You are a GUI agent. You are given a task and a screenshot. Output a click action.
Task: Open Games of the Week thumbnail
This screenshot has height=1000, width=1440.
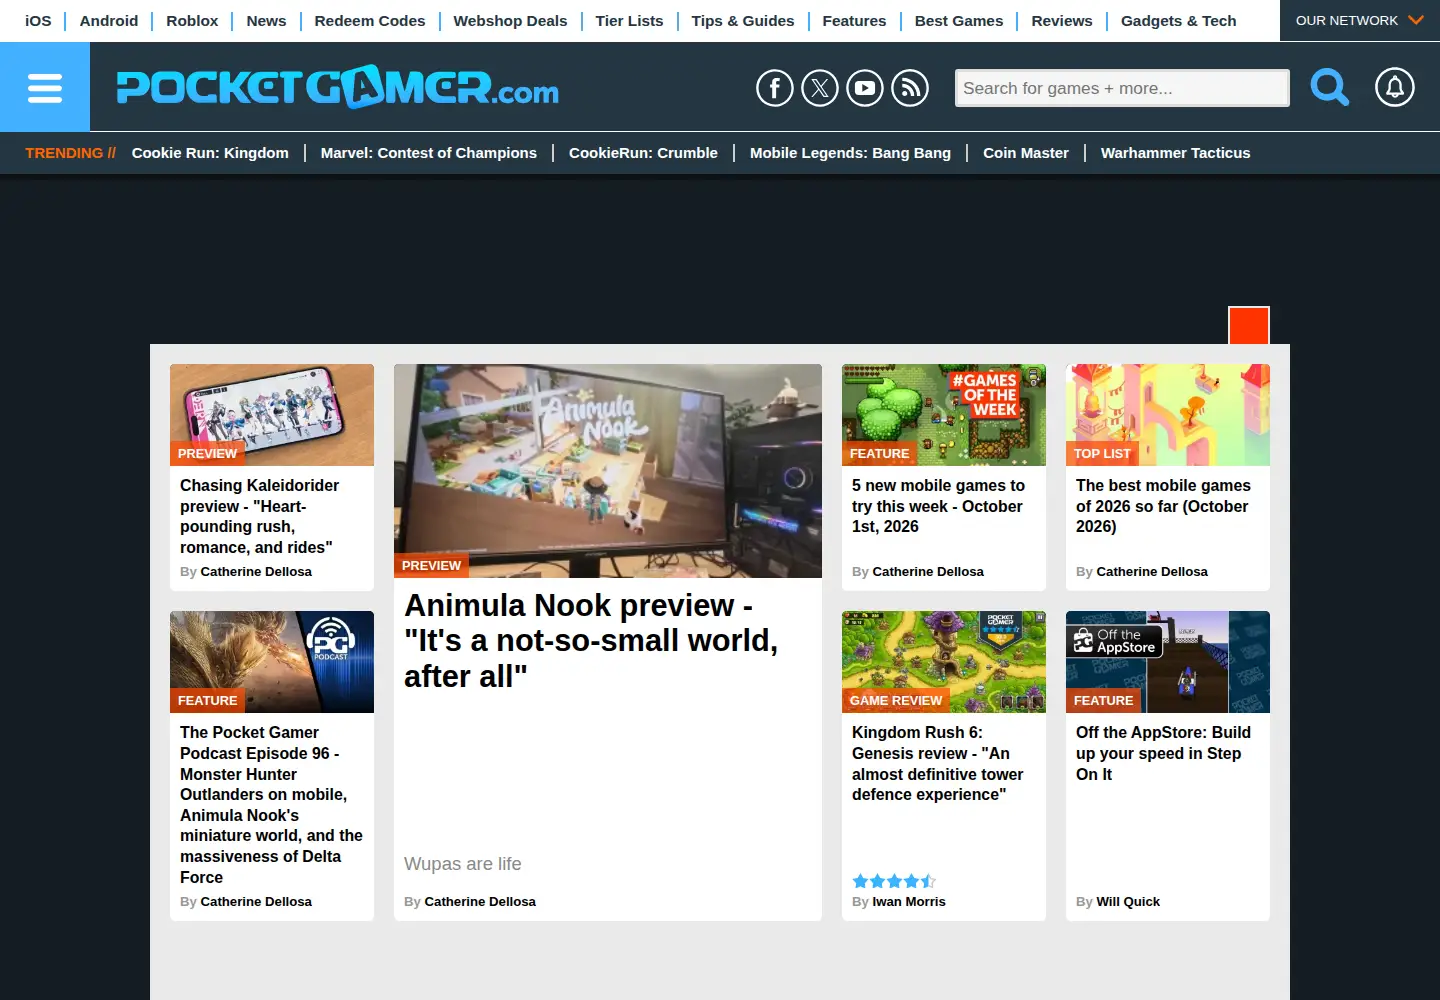click(x=944, y=415)
